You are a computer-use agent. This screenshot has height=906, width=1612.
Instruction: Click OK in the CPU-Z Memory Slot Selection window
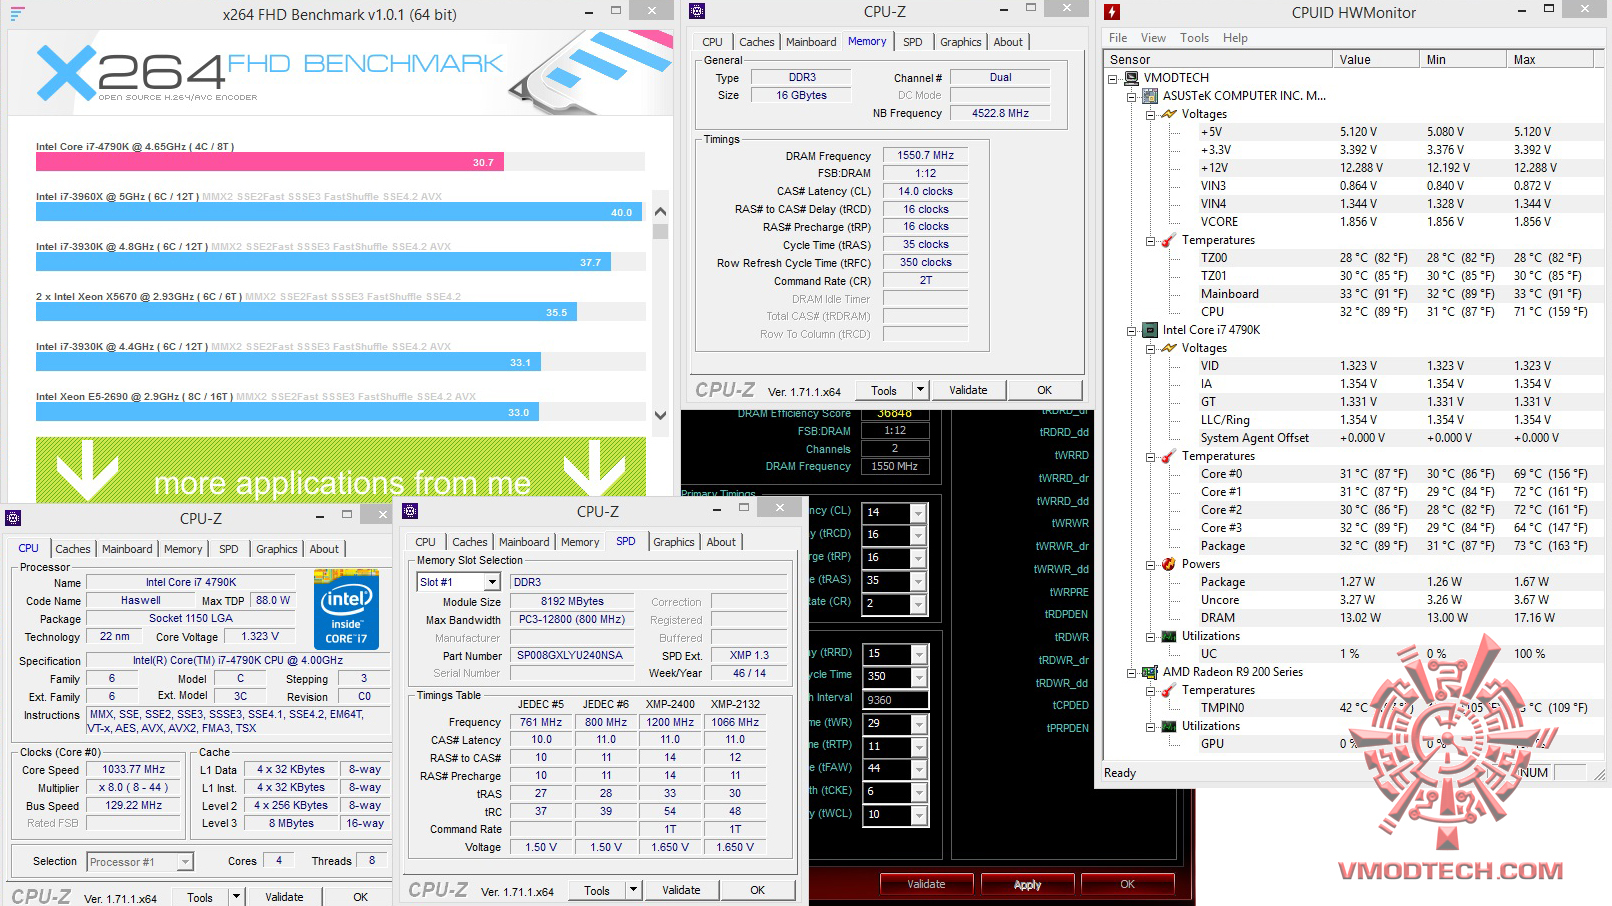coord(758,890)
